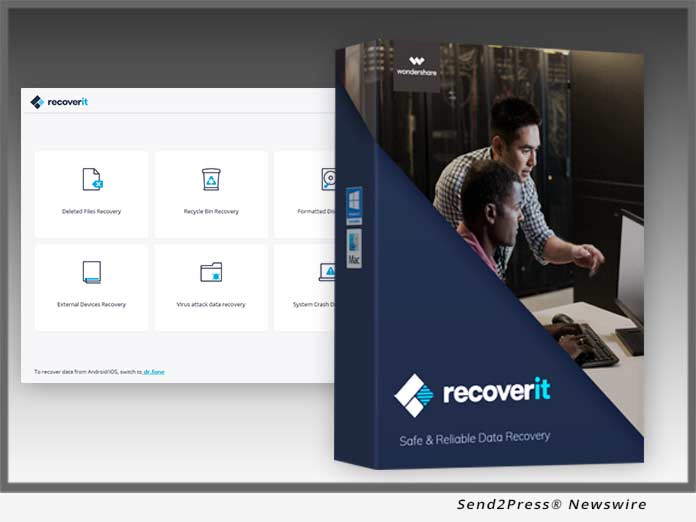
Task: Click the "recoverit" wordmark on box front
Action: [497, 391]
